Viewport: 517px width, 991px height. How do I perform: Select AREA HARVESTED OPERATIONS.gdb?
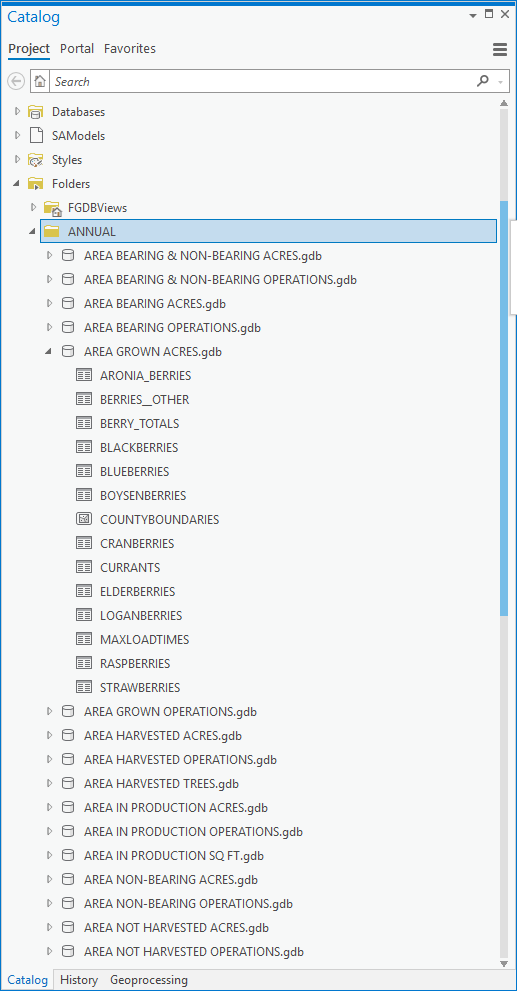[180, 760]
